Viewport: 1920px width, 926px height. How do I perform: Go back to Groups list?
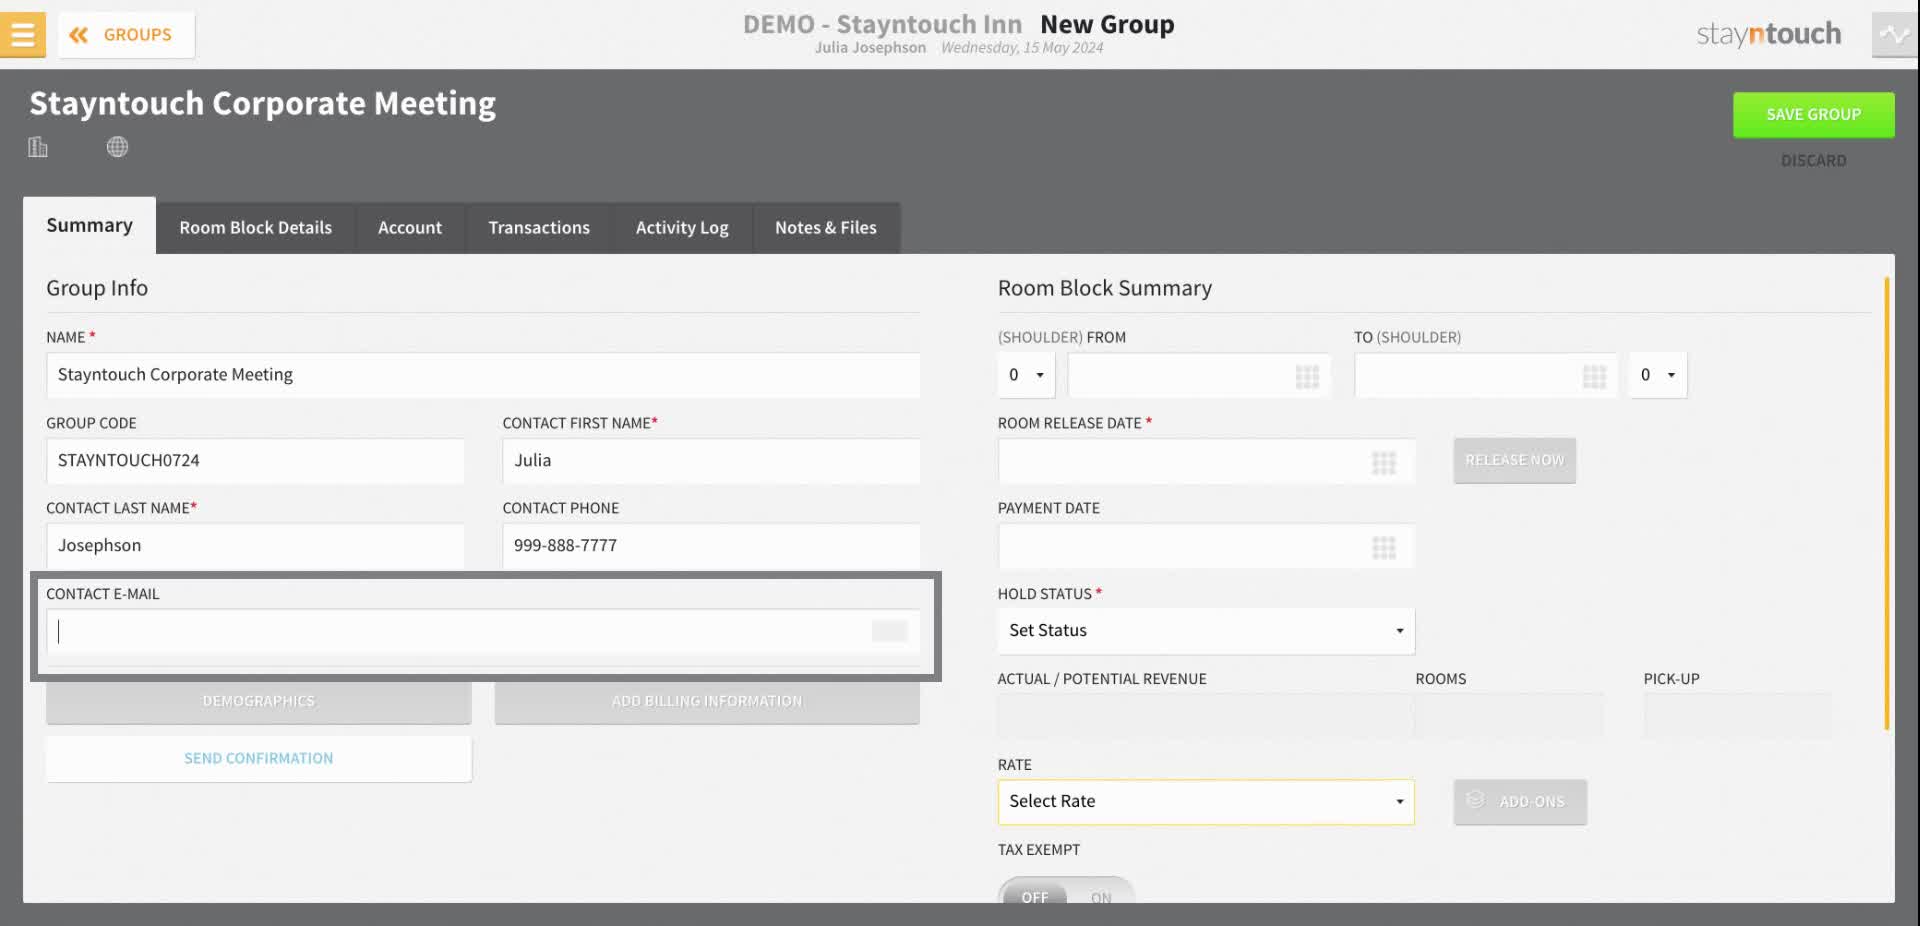coord(126,35)
